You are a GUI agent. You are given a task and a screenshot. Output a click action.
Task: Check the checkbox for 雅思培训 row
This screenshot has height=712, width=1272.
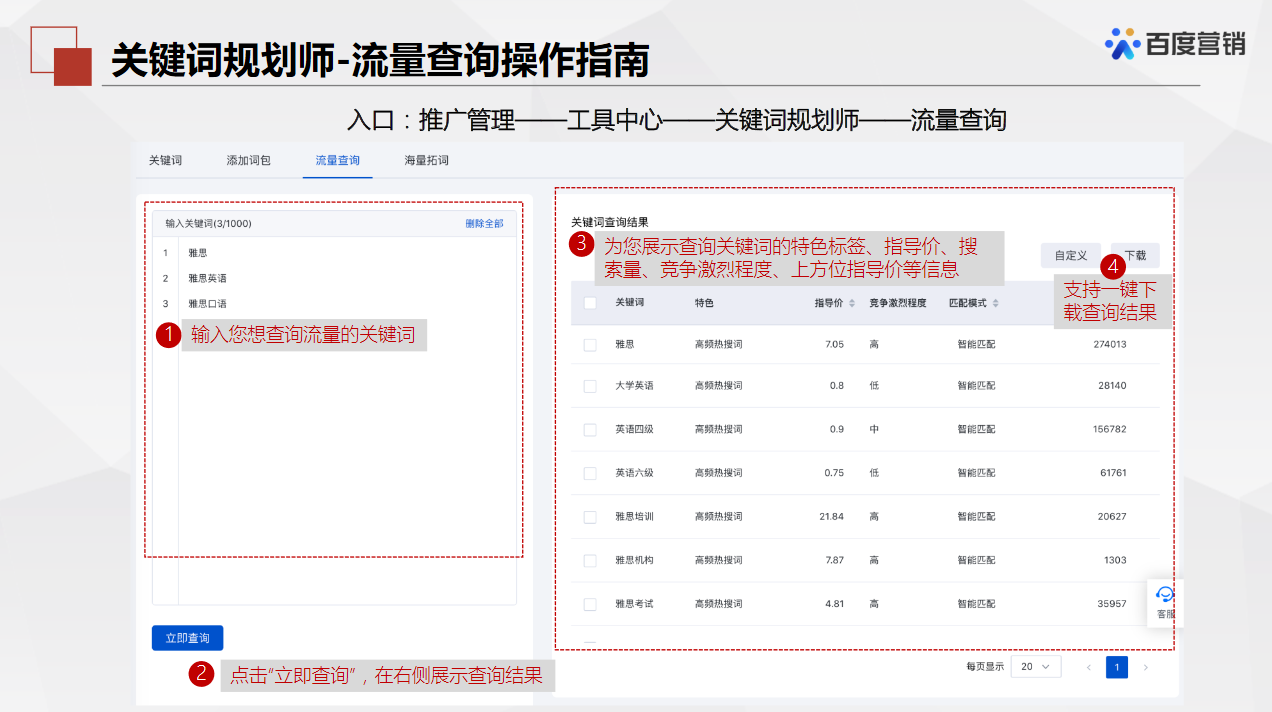[x=589, y=516]
